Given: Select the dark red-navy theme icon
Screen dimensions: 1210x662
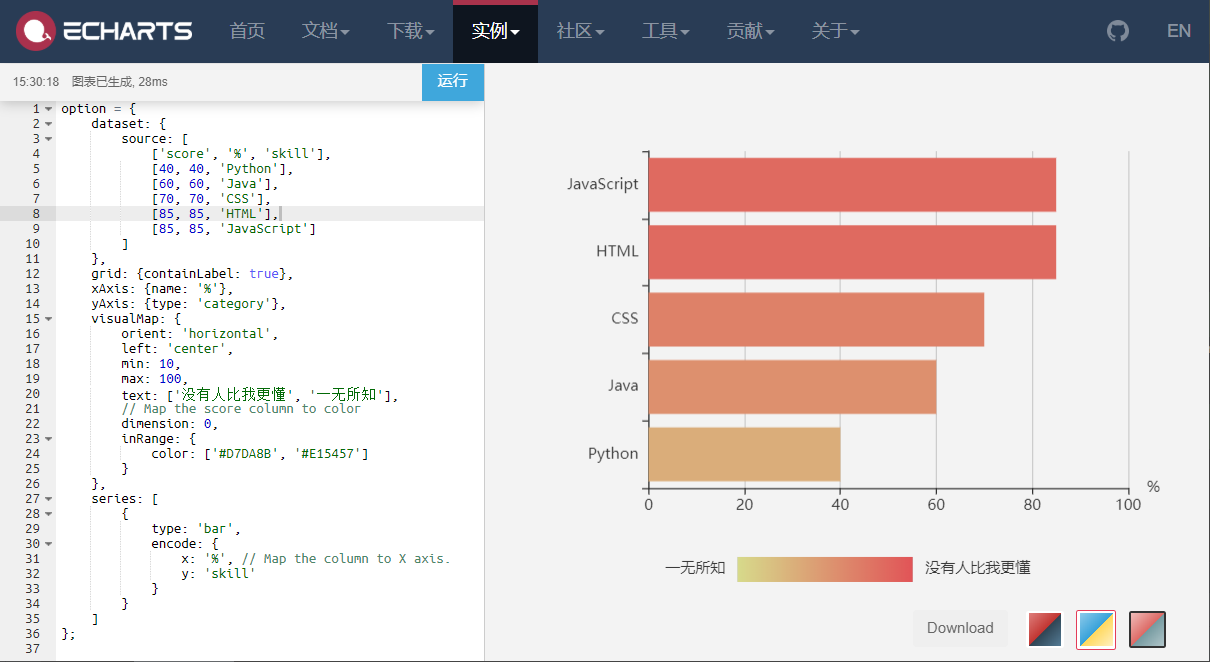Looking at the screenshot, I should click(x=1044, y=629).
